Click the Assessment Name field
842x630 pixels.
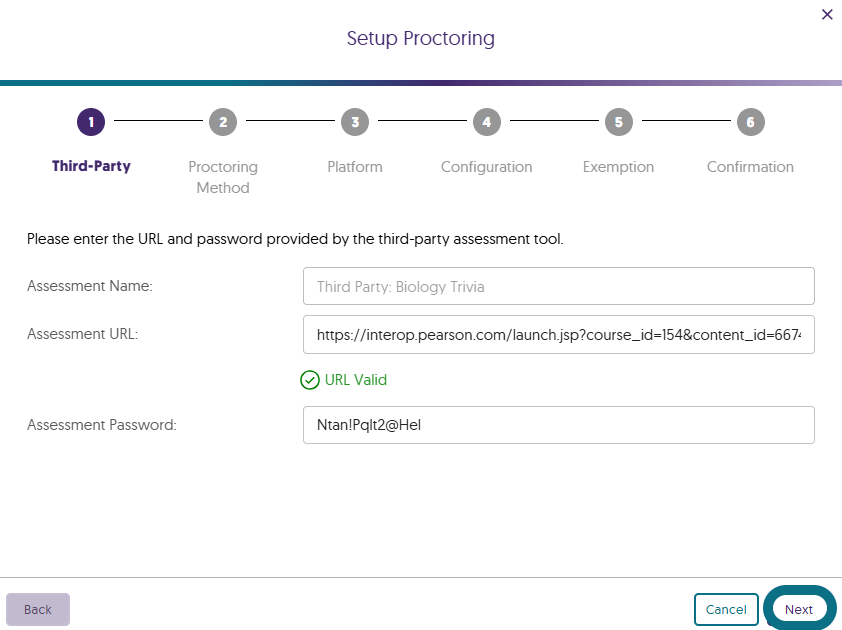tap(558, 286)
